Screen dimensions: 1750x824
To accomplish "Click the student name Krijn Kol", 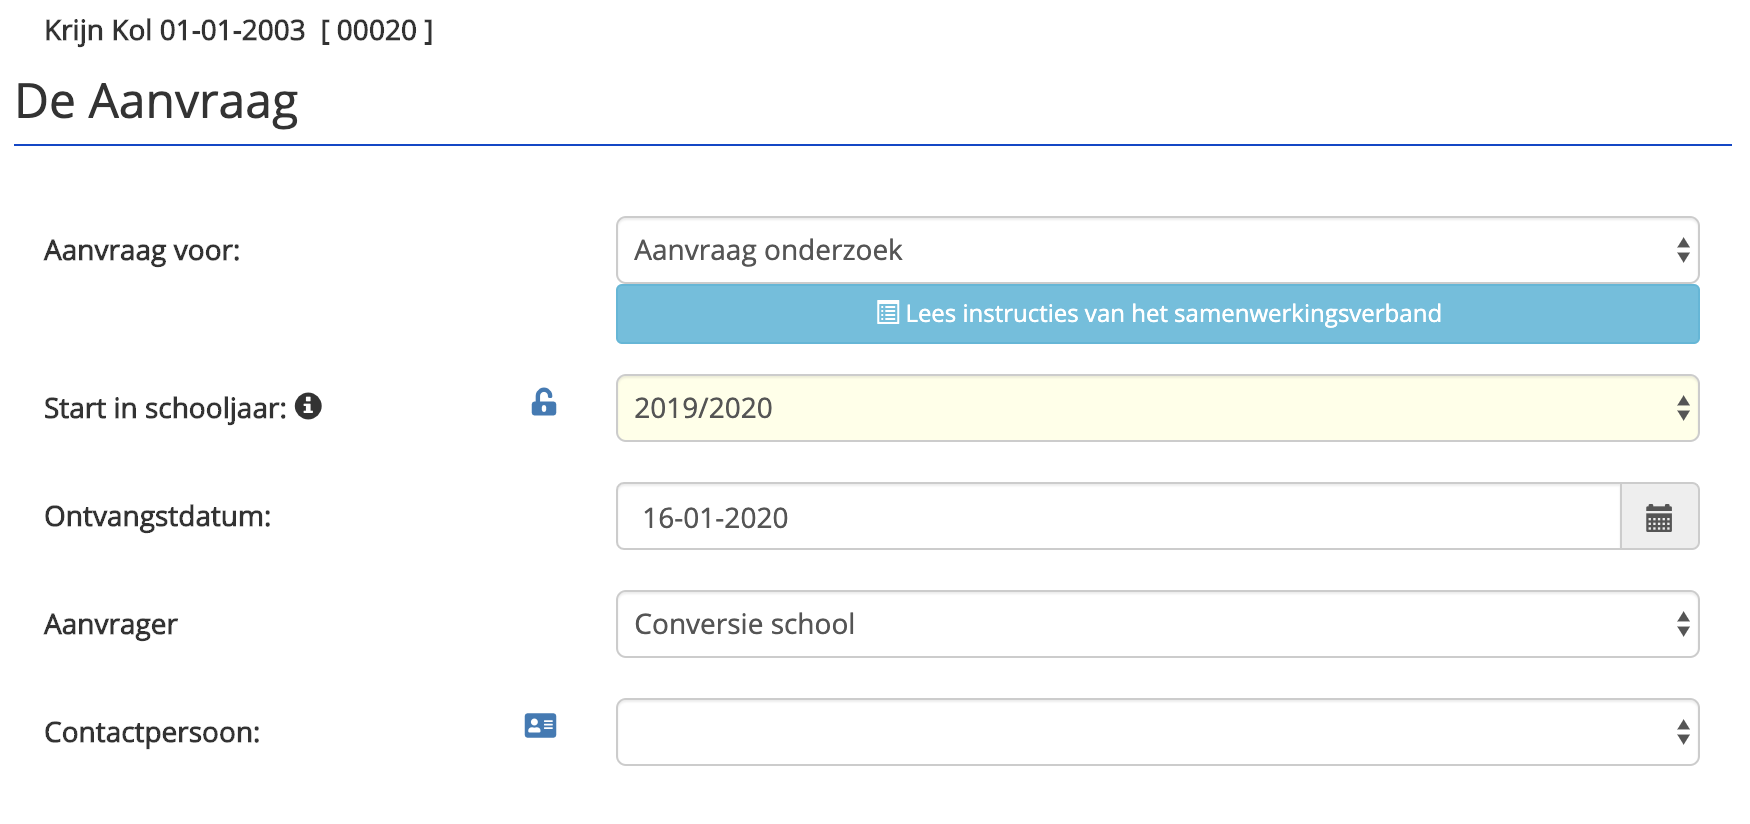I will [x=98, y=31].
